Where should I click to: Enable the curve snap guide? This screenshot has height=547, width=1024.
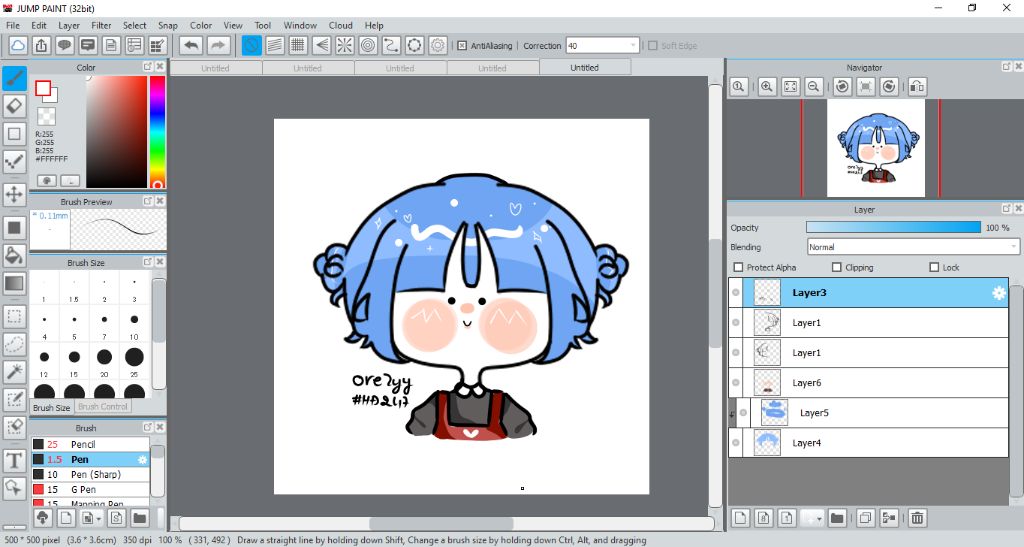[391, 46]
